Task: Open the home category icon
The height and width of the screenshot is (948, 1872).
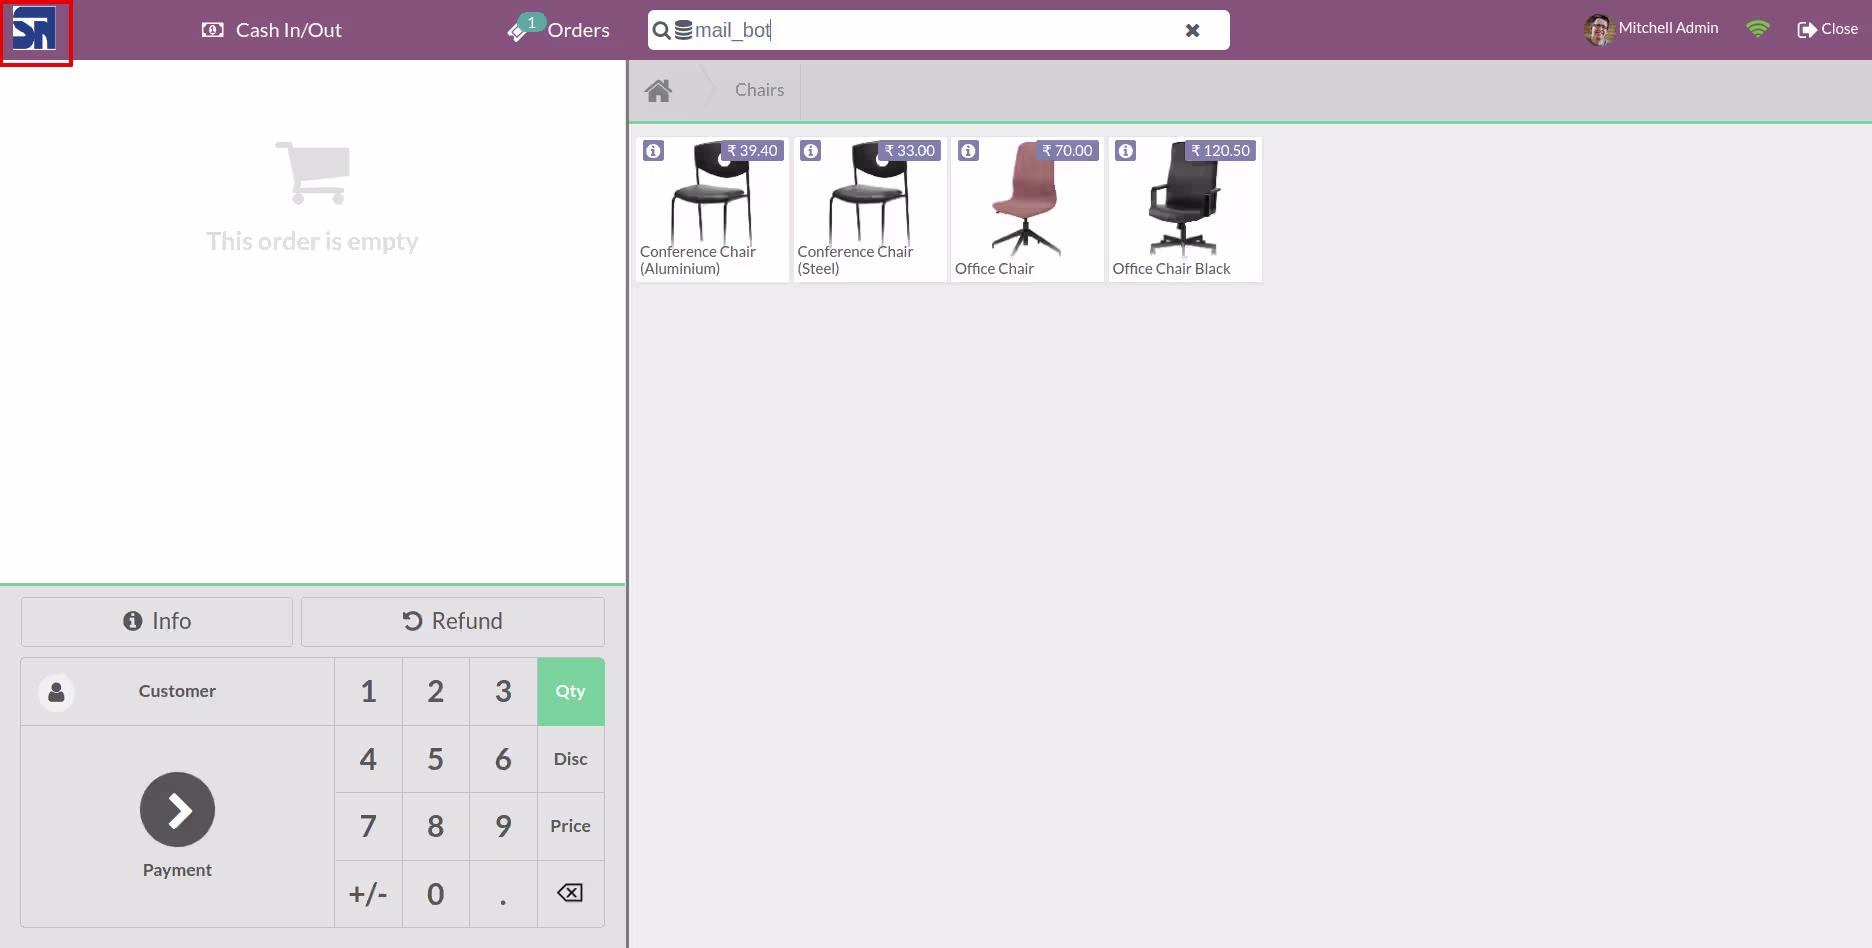Action: pyautogui.click(x=658, y=91)
